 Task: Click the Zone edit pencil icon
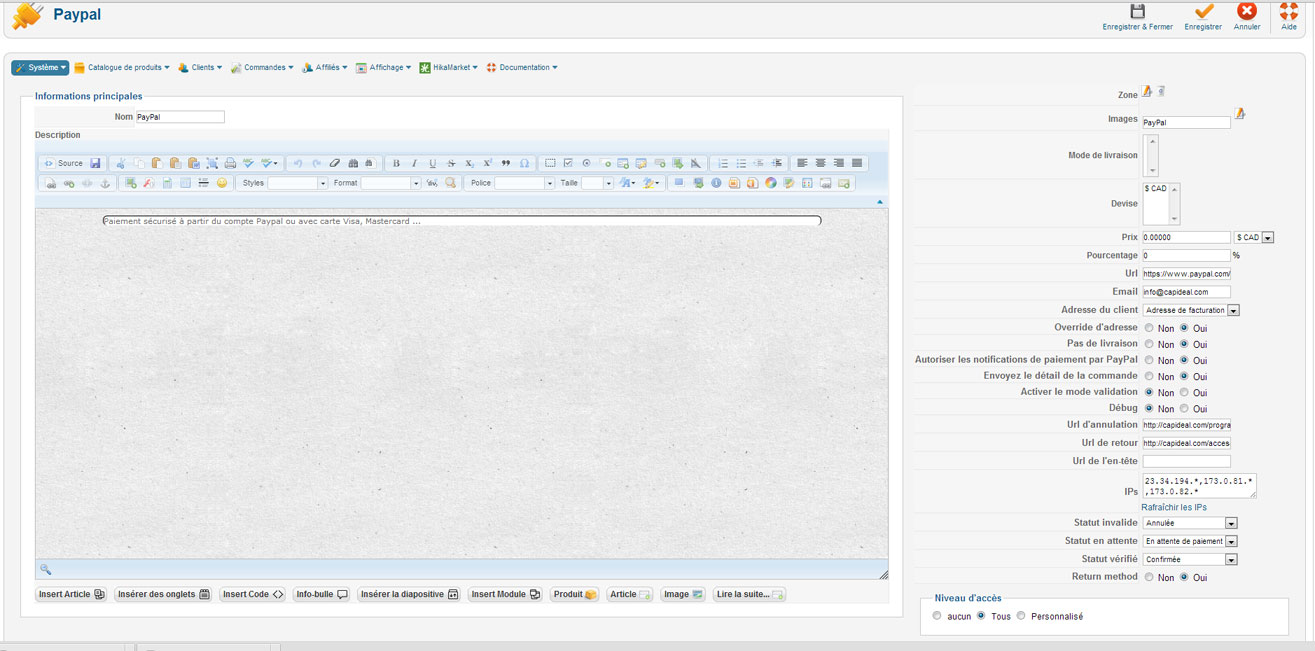tap(1148, 92)
